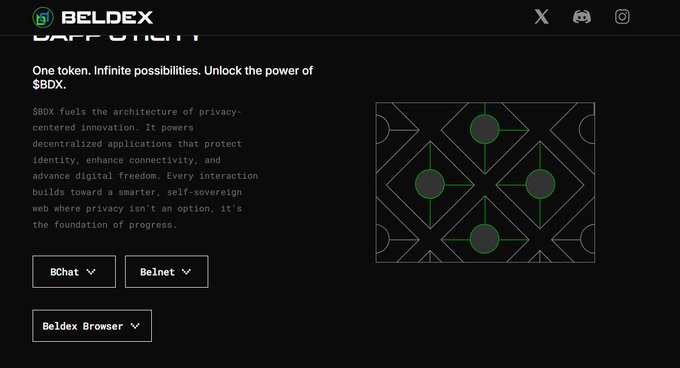Open the Instagram profile icon
Screen dimensions: 680x368
point(622,17)
